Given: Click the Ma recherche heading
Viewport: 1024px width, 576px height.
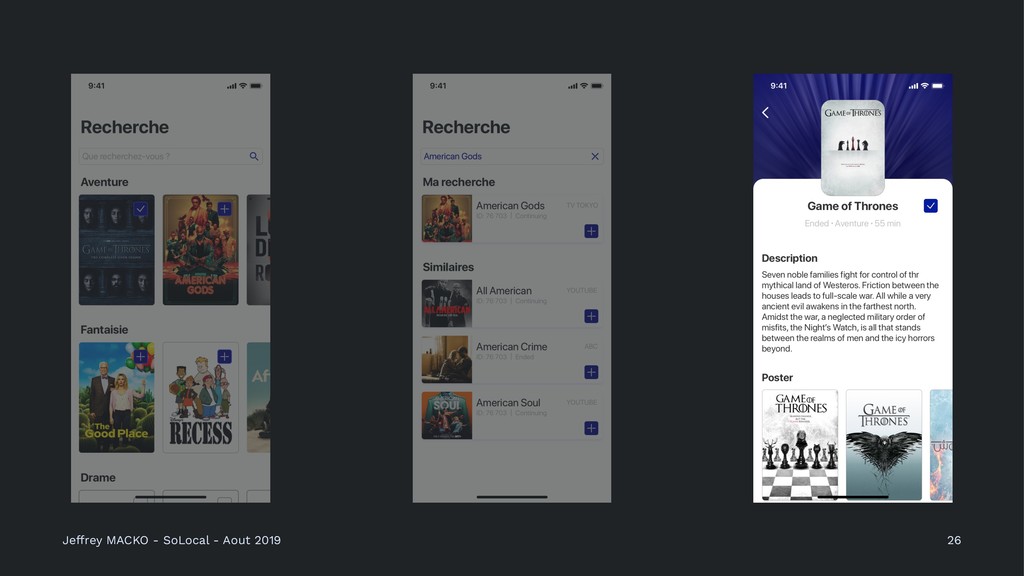Looking at the screenshot, I should pyautogui.click(x=458, y=182).
